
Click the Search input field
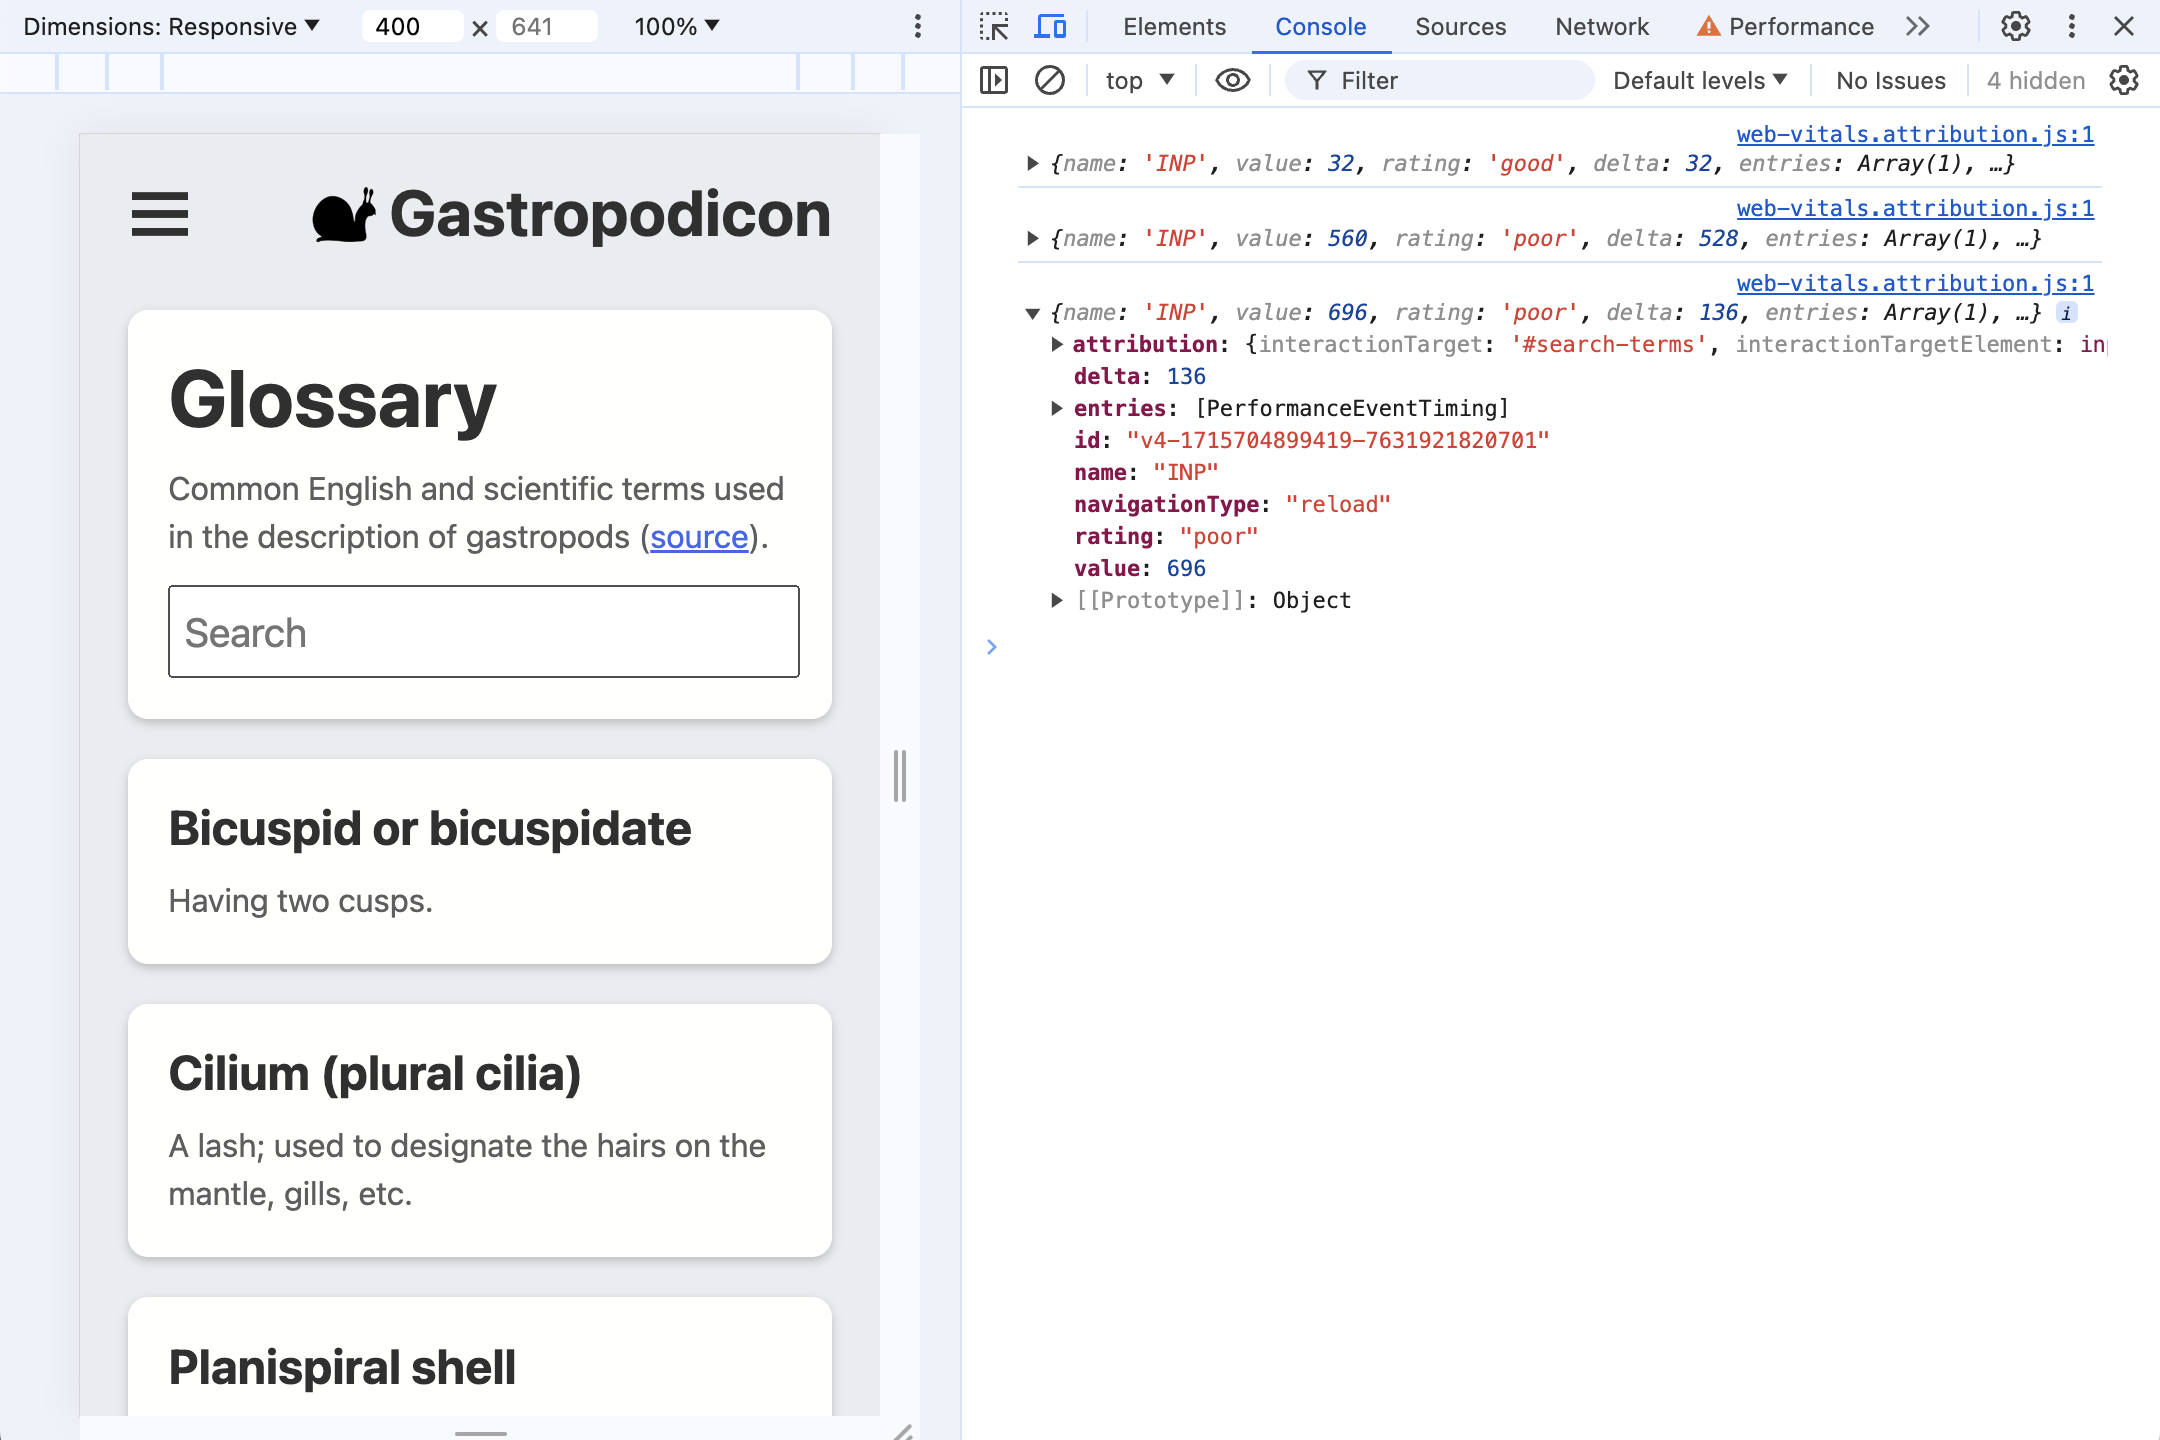(482, 630)
